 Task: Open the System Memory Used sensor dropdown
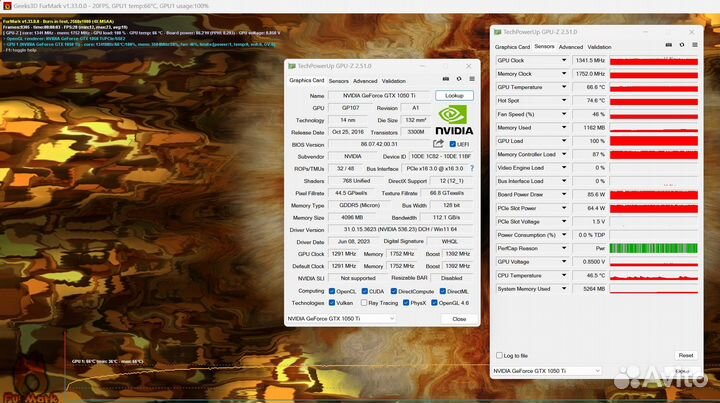click(x=564, y=288)
